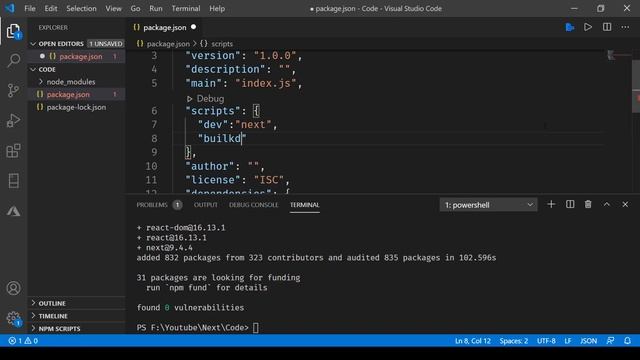The height and width of the screenshot is (360, 640).
Task: Open the editor More Actions ellipsis
Action: [x=625, y=27]
